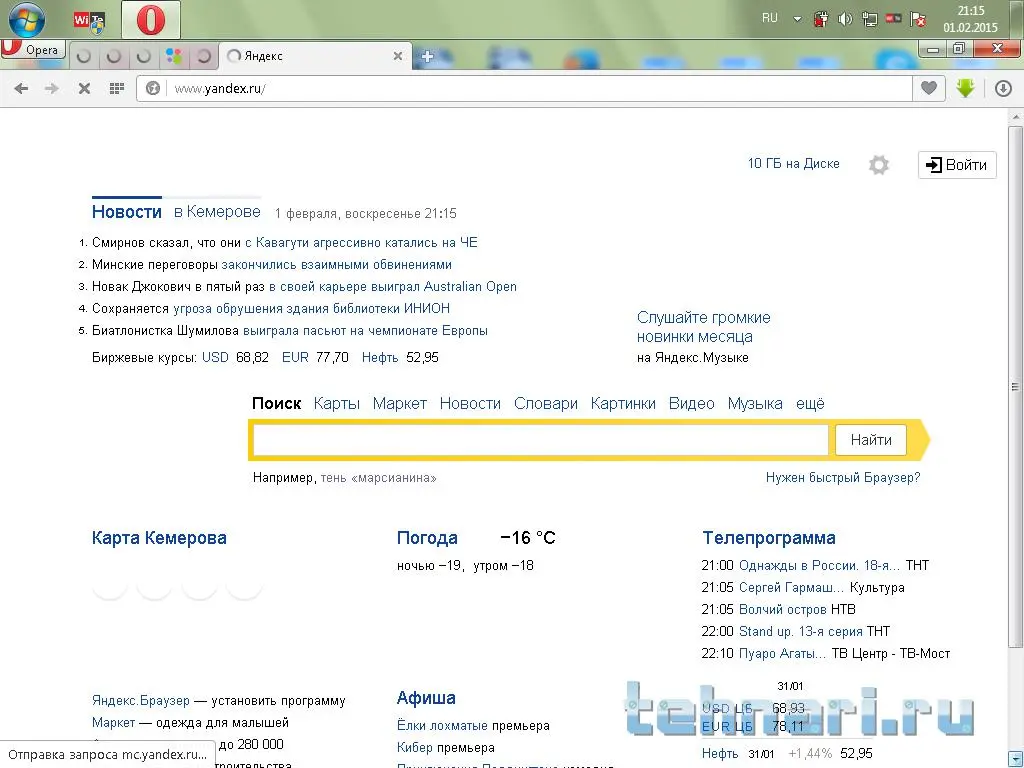
Task: Open a new tab with plus button
Action: (x=428, y=56)
